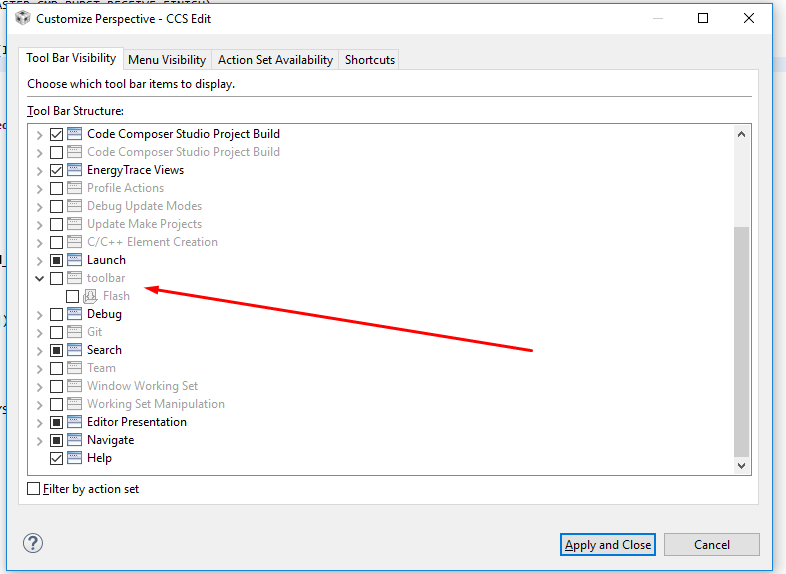Select the Tool Bar Visibility tab
The image size is (786, 574).
click(71, 58)
